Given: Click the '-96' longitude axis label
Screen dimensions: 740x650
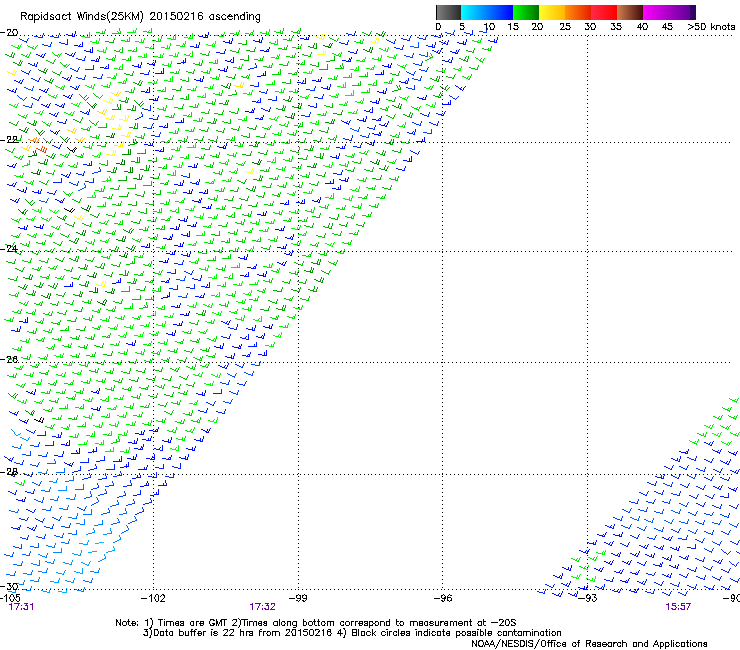Looking at the screenshot, I should point(443,598).
